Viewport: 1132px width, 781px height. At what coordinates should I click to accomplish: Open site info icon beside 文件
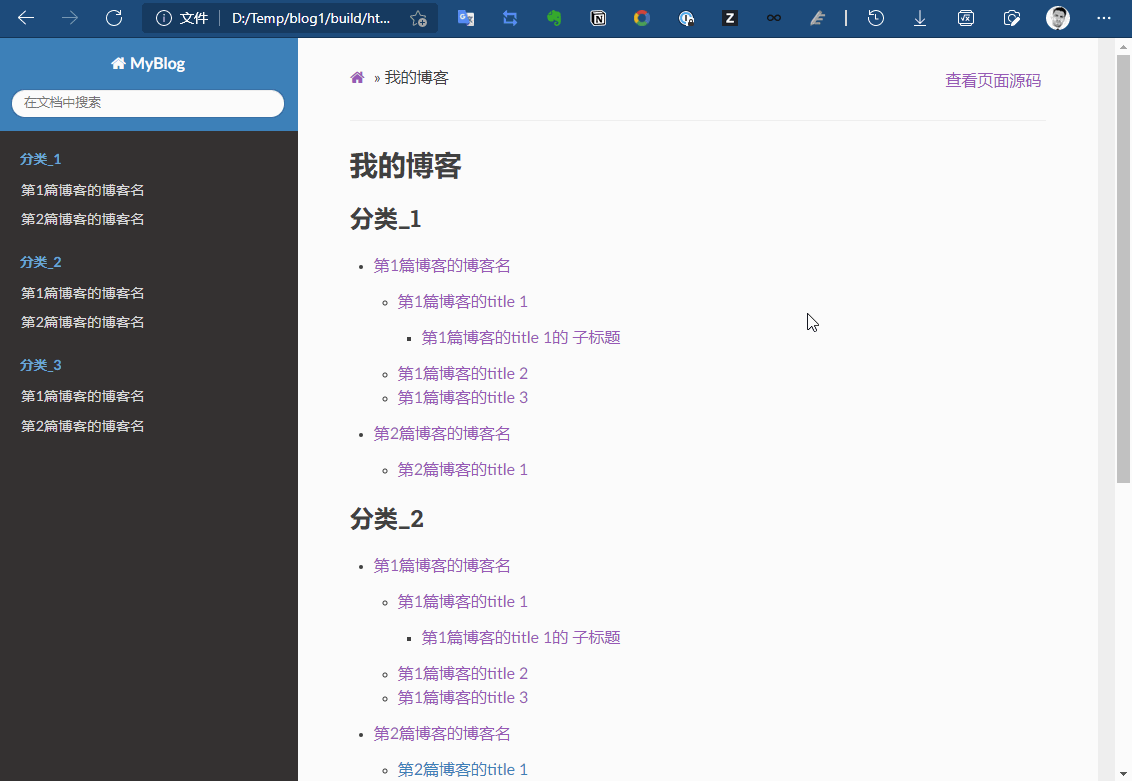164,18
